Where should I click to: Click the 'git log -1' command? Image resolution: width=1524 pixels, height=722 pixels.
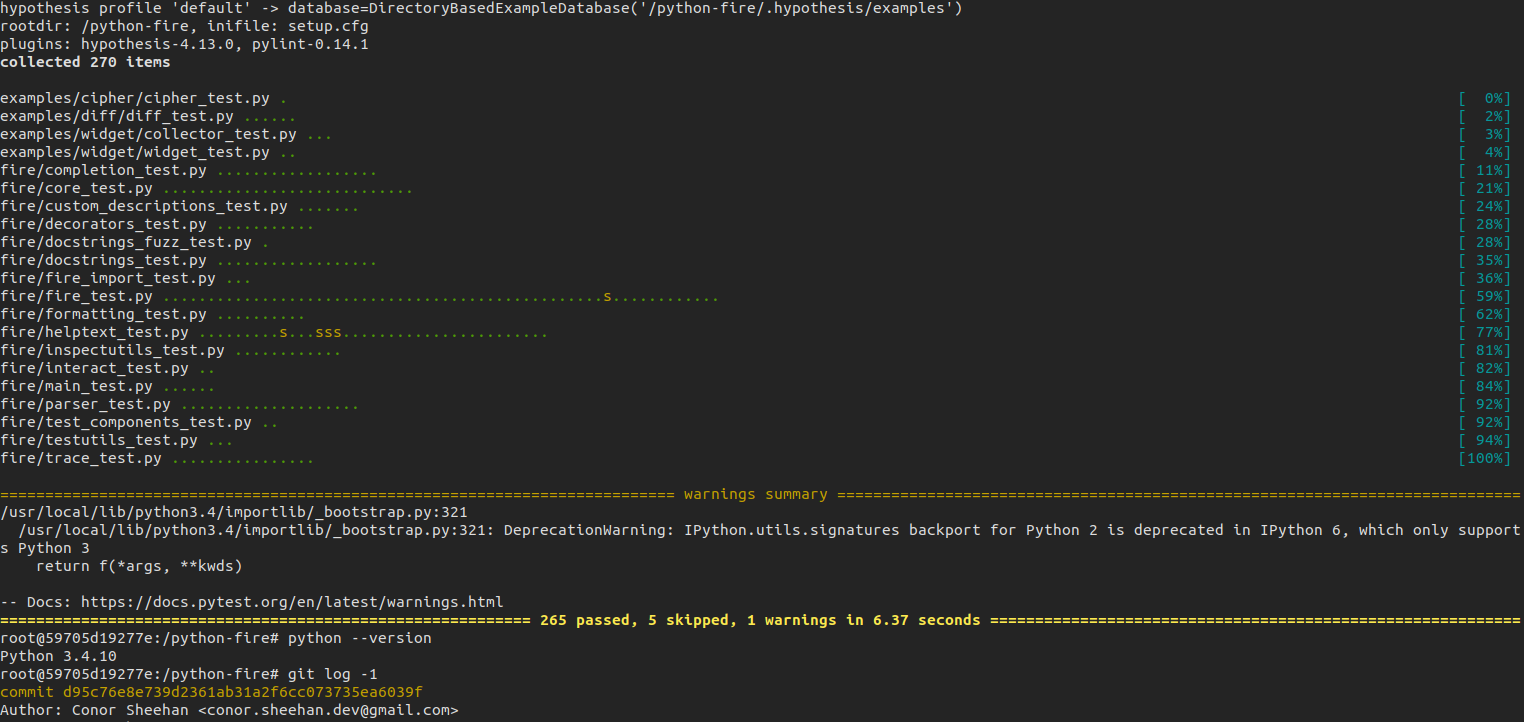pos(333,674)
